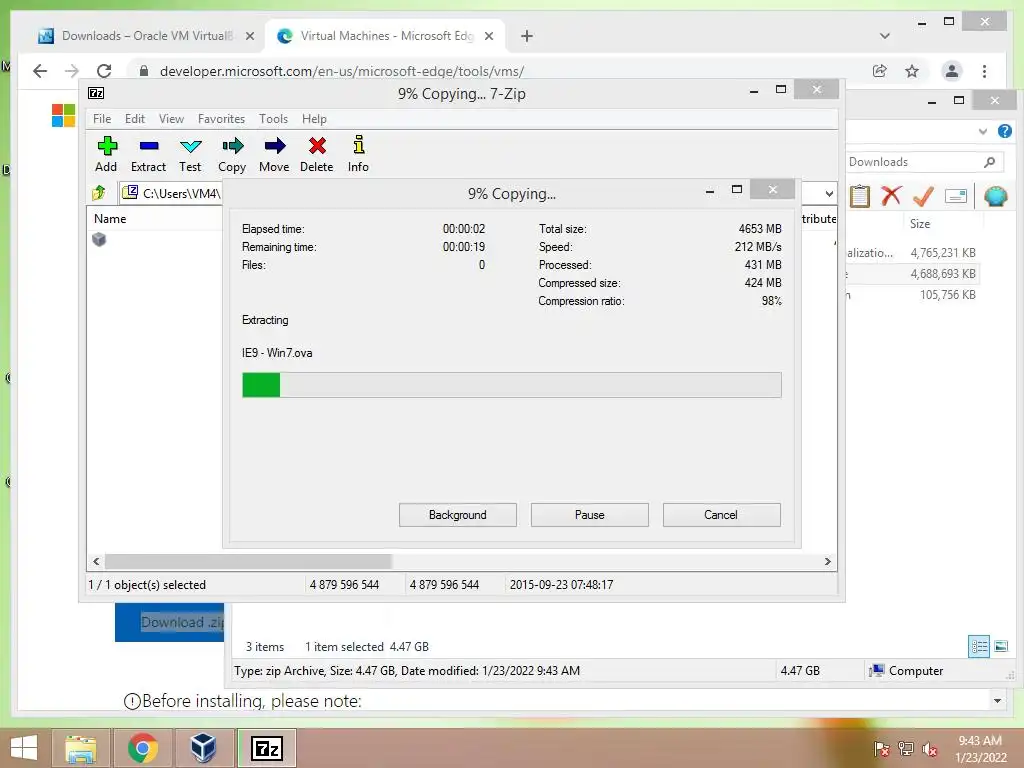
Task: Click the Name column header in 7-Zip
Action: point(110,219)
